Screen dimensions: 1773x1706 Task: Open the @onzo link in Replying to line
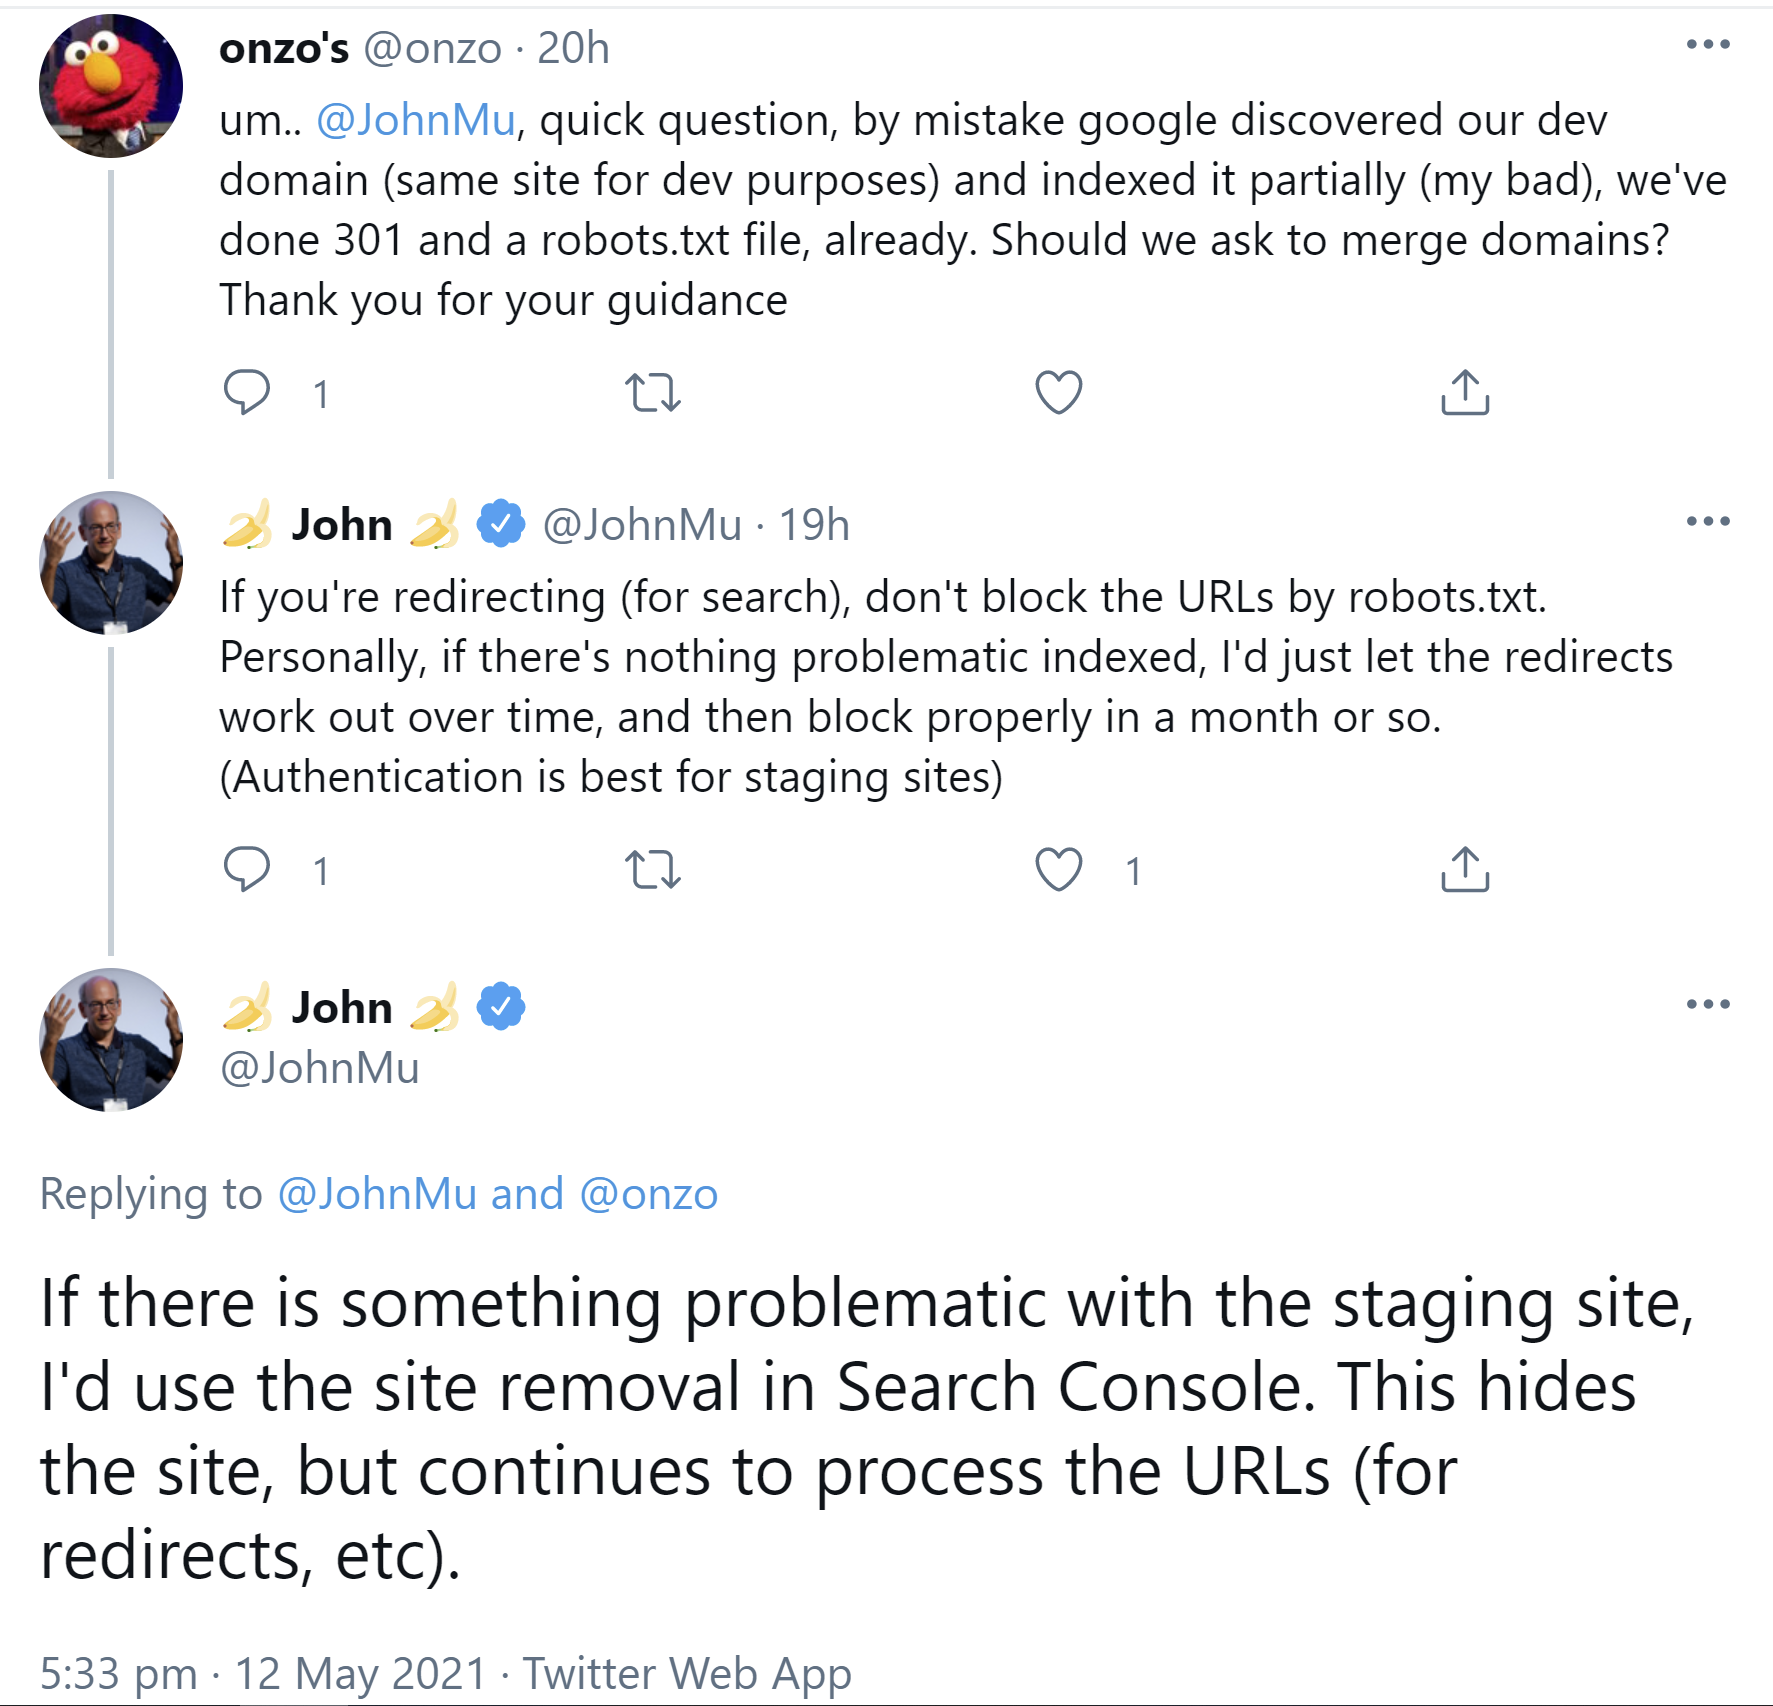coord(652,1192)
